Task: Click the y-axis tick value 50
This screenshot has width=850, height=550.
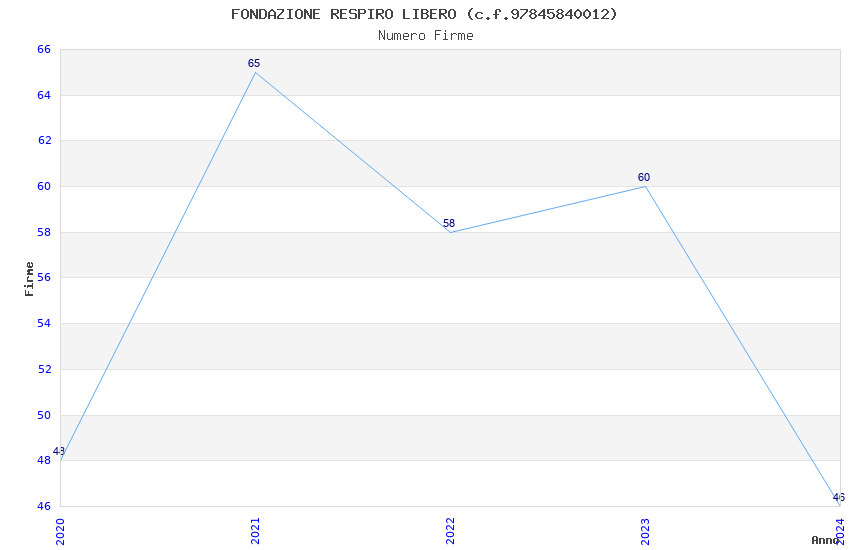Action: [44, 416]
